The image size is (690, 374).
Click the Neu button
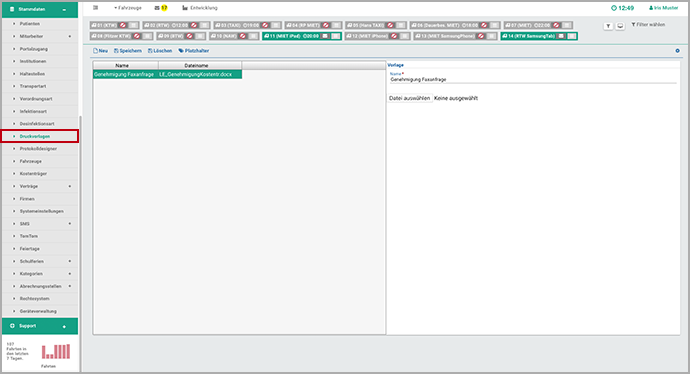tap(100, 51)
